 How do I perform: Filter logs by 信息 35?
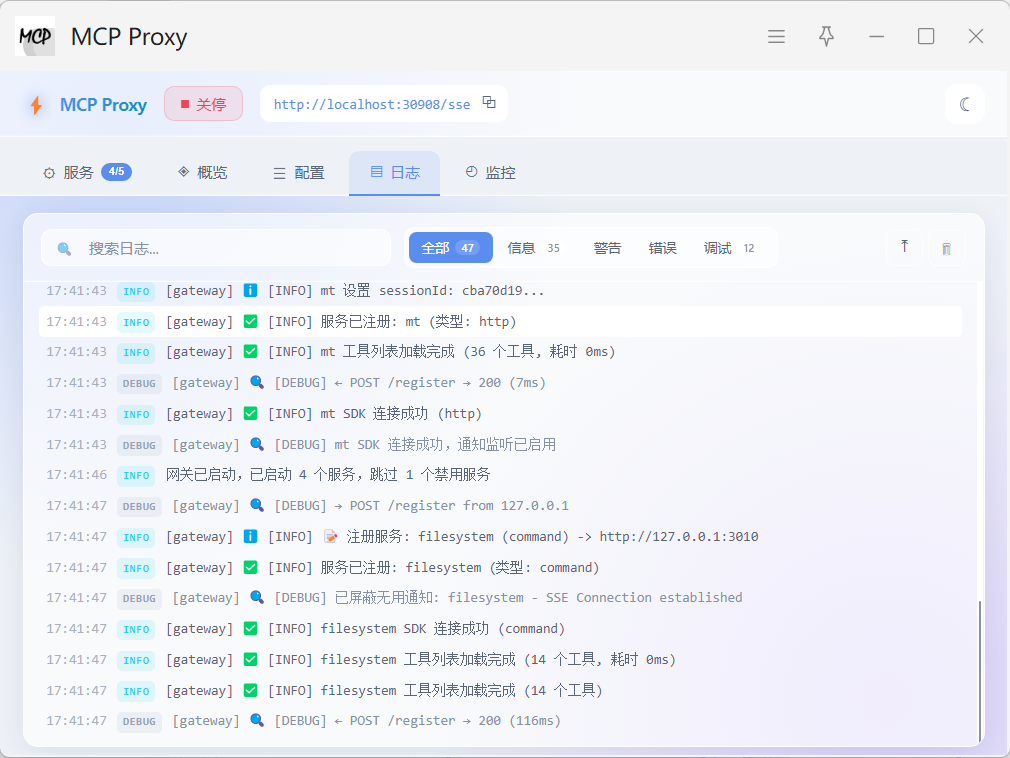533,248
